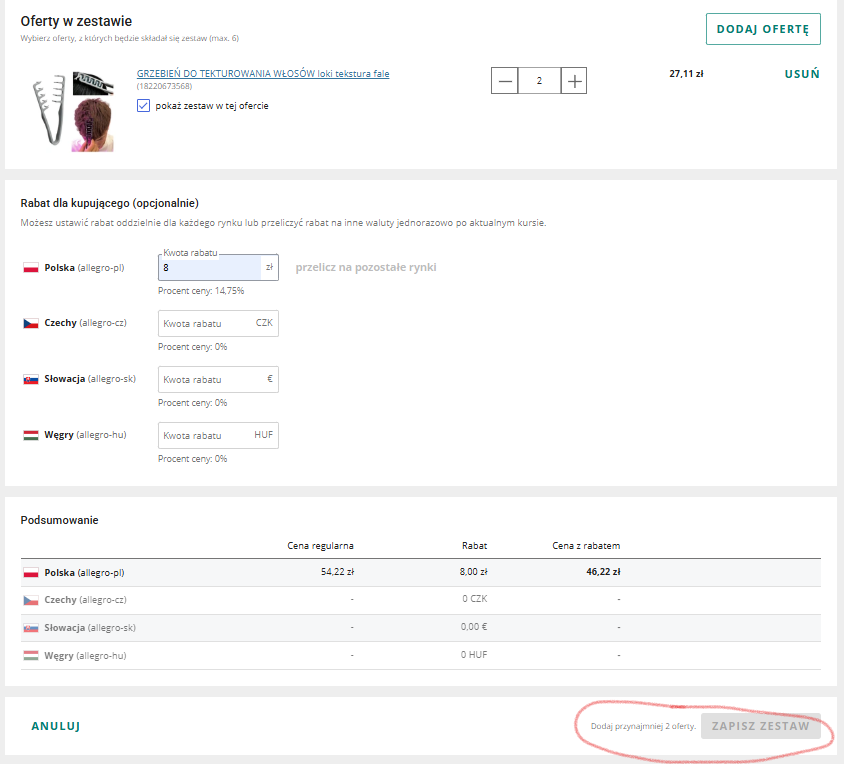Image resolution: width=844 pixels, height=765 pixels.
Task: Click the Poland flag in the summary table
Action: tap(30, 573)
